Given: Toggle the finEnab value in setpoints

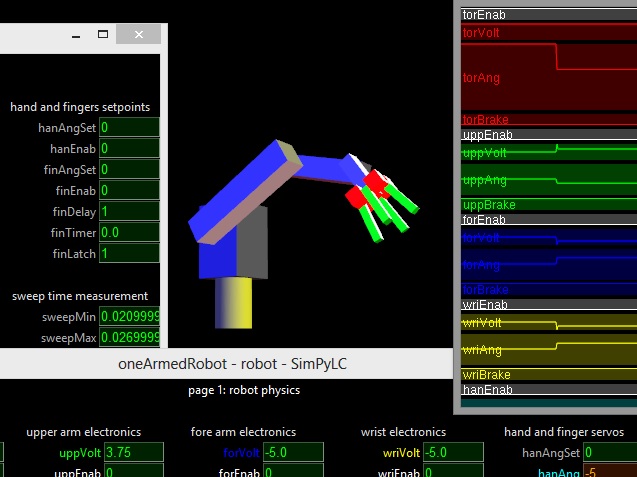Looking at the screenshot, I should click(129, 191).
